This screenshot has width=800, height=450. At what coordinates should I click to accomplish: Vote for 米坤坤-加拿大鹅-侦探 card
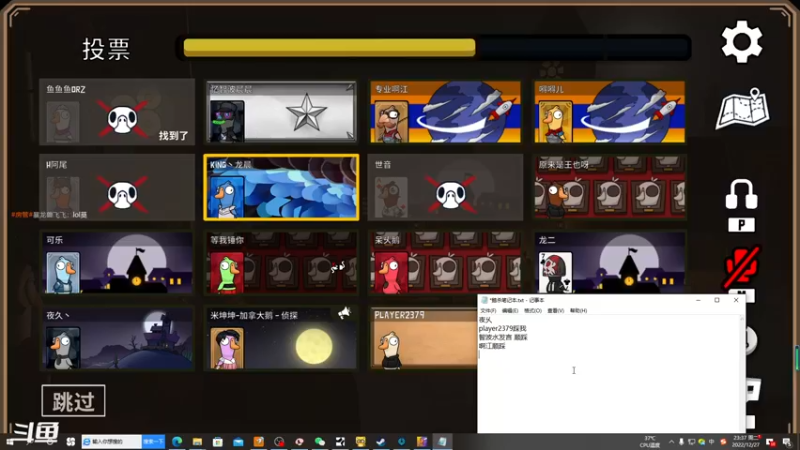pos(281,338)
